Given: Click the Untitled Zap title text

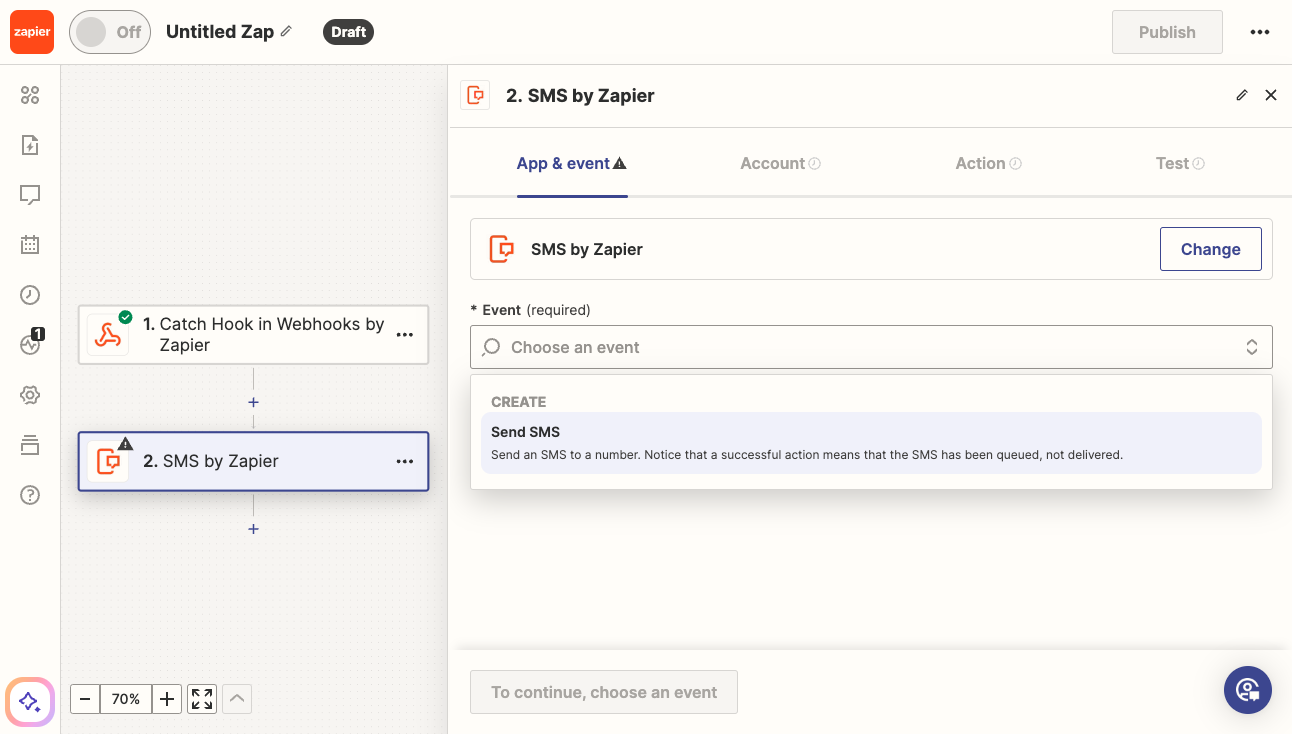Looking at the screenshot, I should coord(220,32).
